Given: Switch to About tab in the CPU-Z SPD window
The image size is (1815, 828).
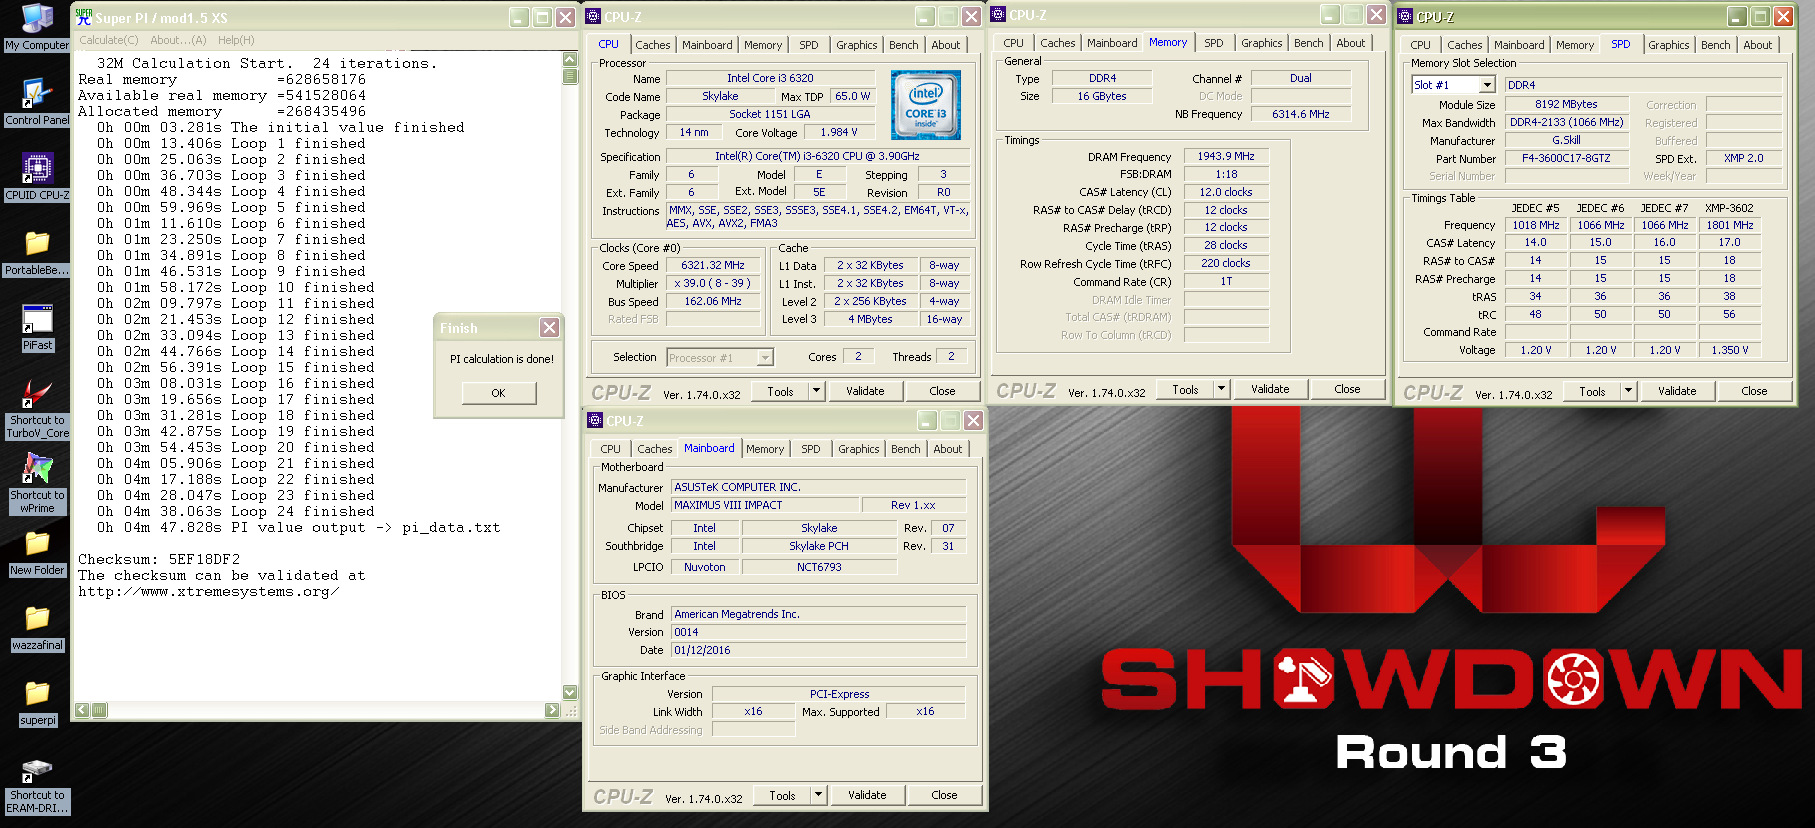Looking at the screenshot, I should (1758, 45).
